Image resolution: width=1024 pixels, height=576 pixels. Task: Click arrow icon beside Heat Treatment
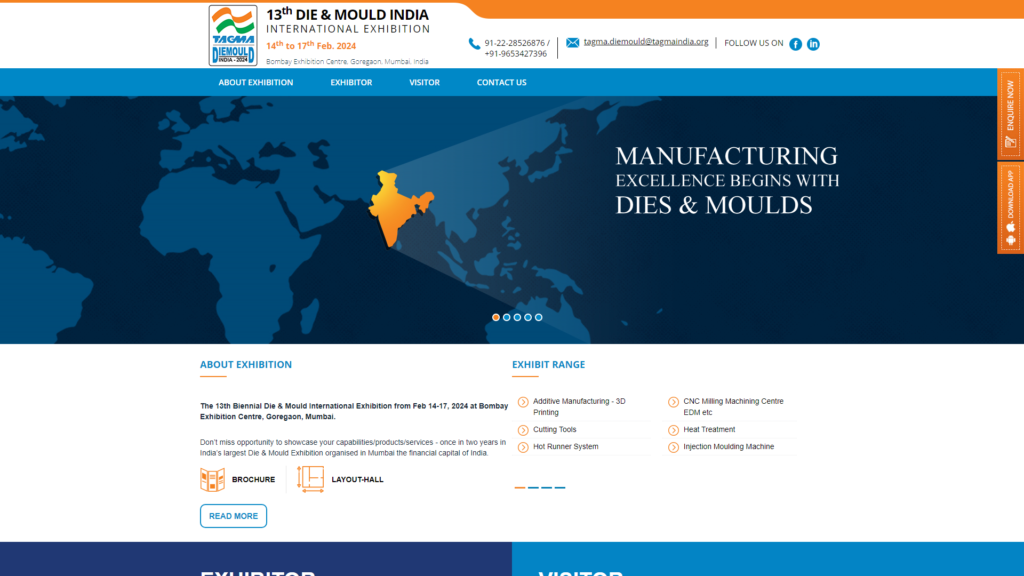[673, 430]
